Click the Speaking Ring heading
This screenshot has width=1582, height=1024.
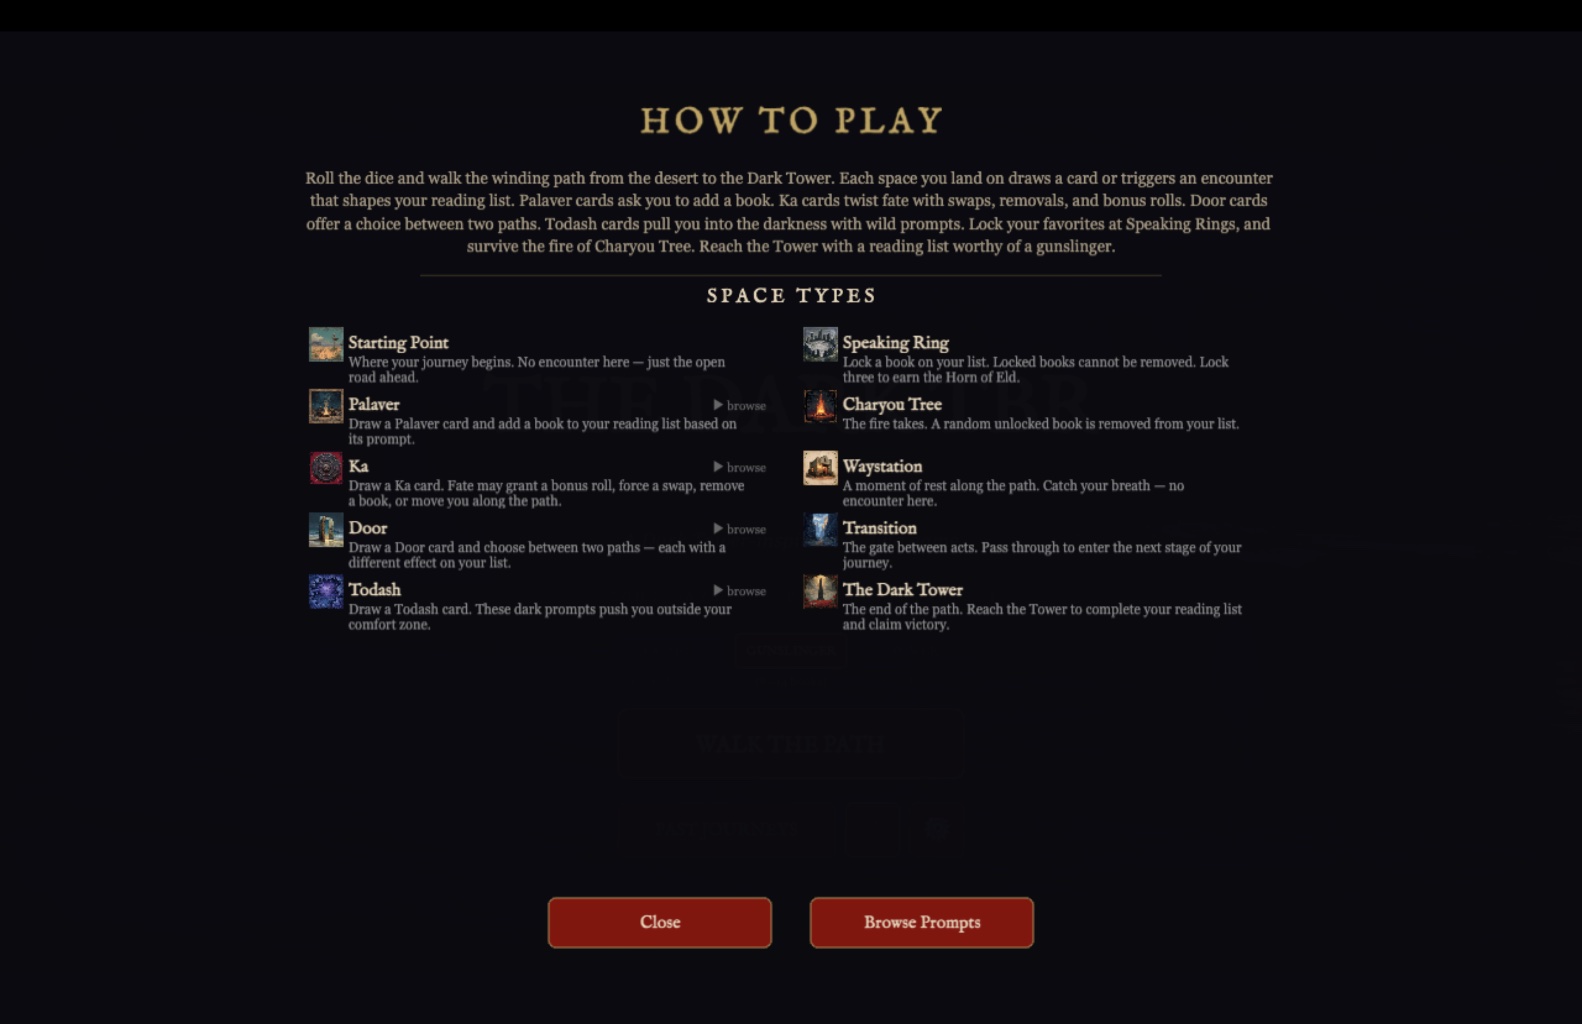tap(895, 343)
